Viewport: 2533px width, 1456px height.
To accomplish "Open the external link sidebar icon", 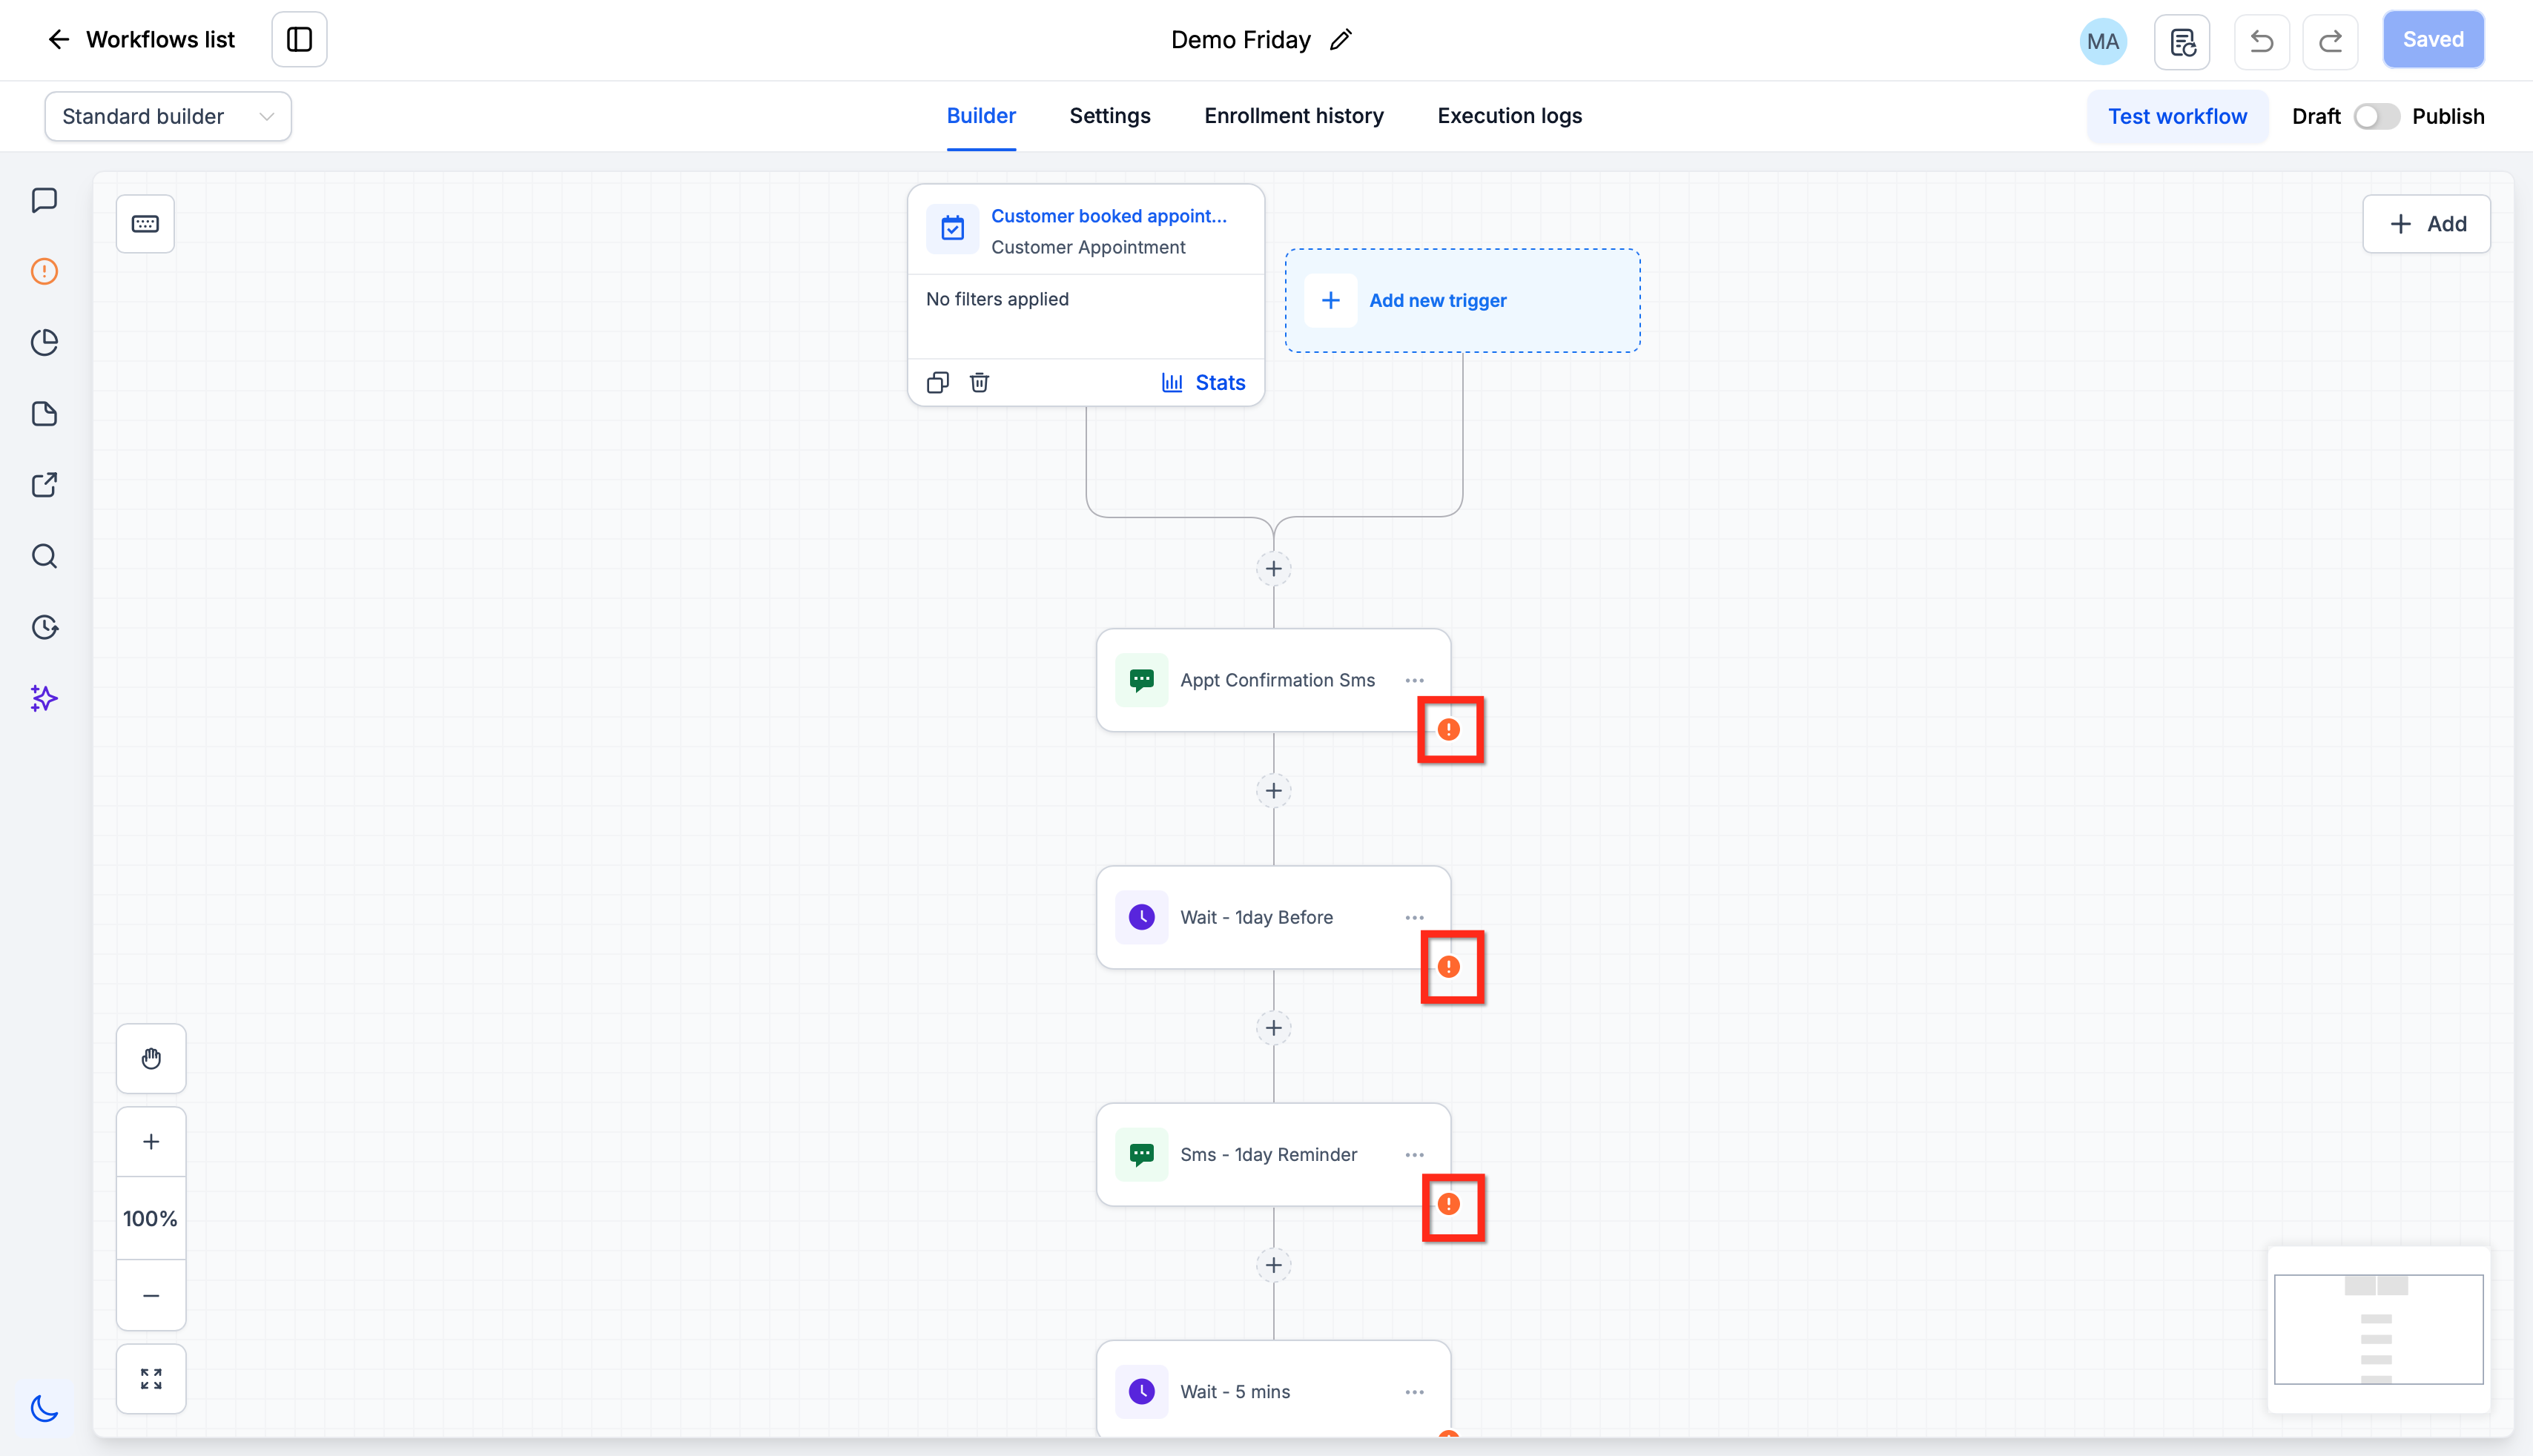I will pyautogui.click(x=44, y=485).
